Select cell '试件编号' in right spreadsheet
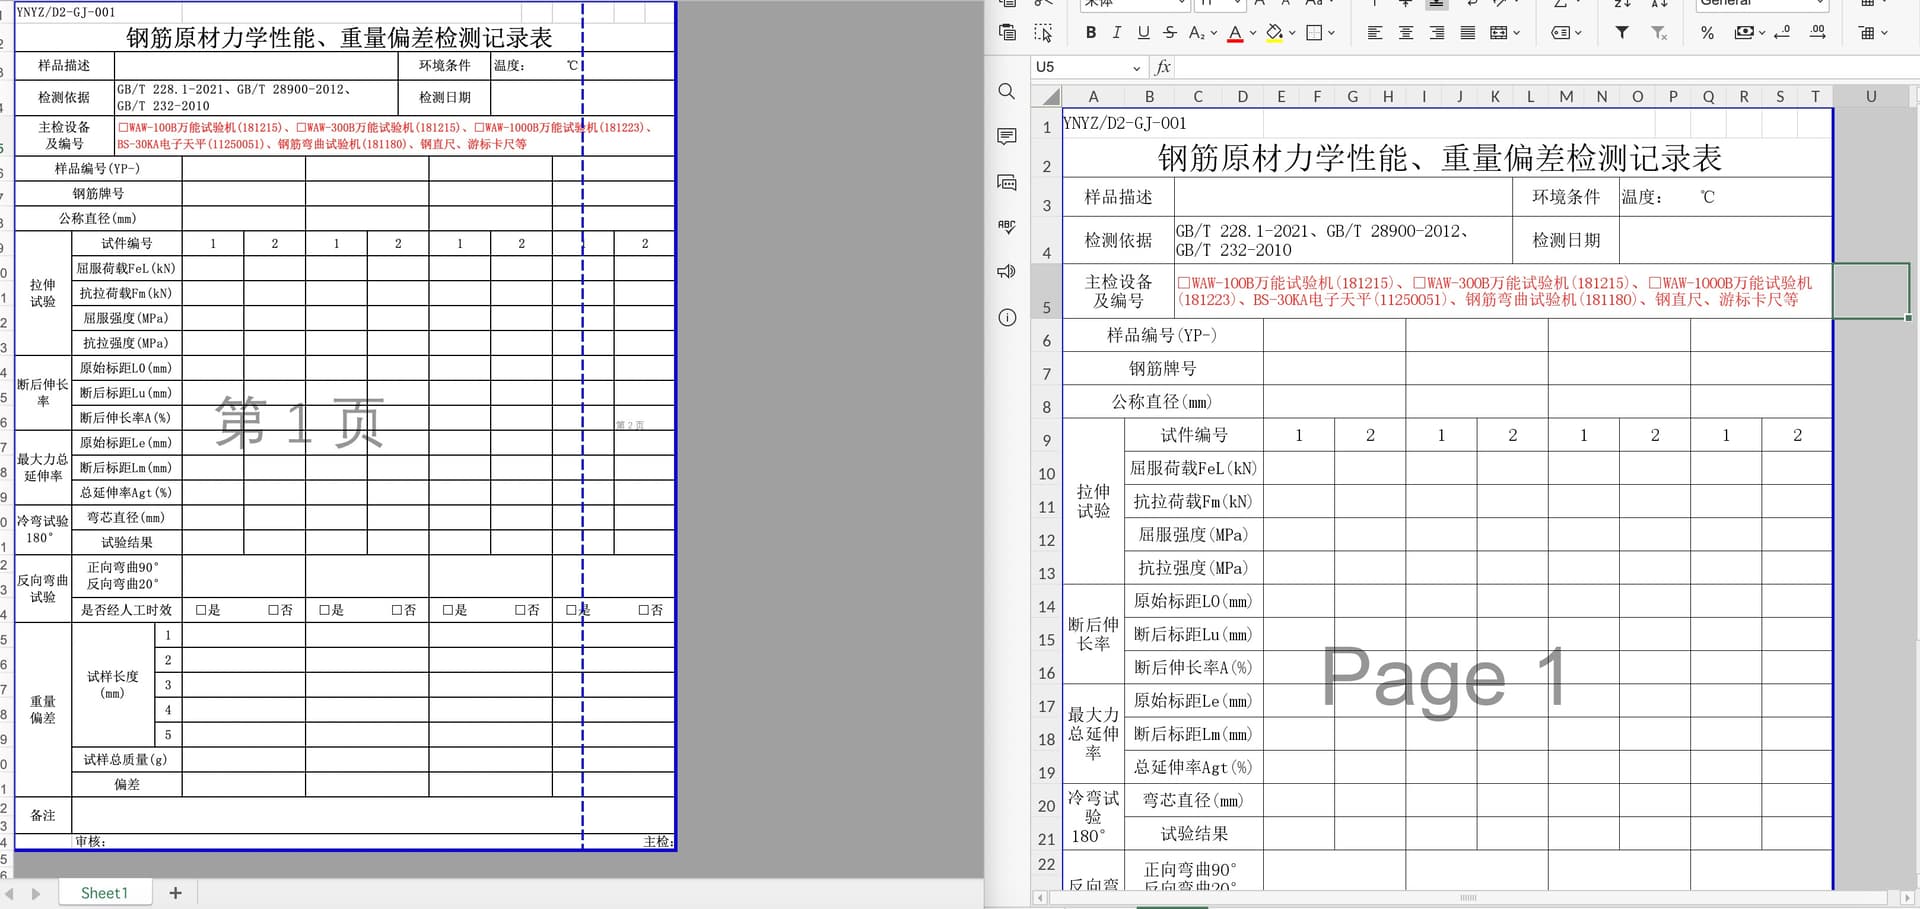Image resolution: width=1920 pixels, height=909 pixels. 1194,435
